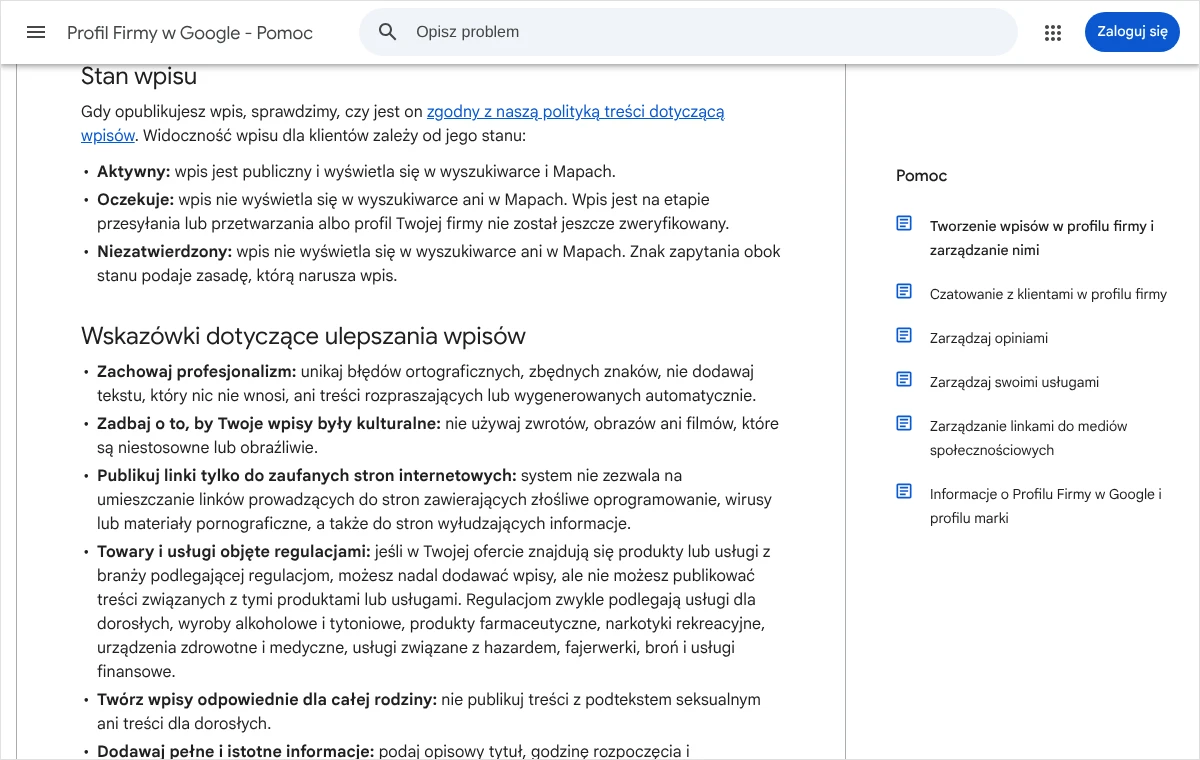Open the Zarządzaj swoimi usługami article
The width and height of the screenshot is (1200, 760).
[1014, 382]
